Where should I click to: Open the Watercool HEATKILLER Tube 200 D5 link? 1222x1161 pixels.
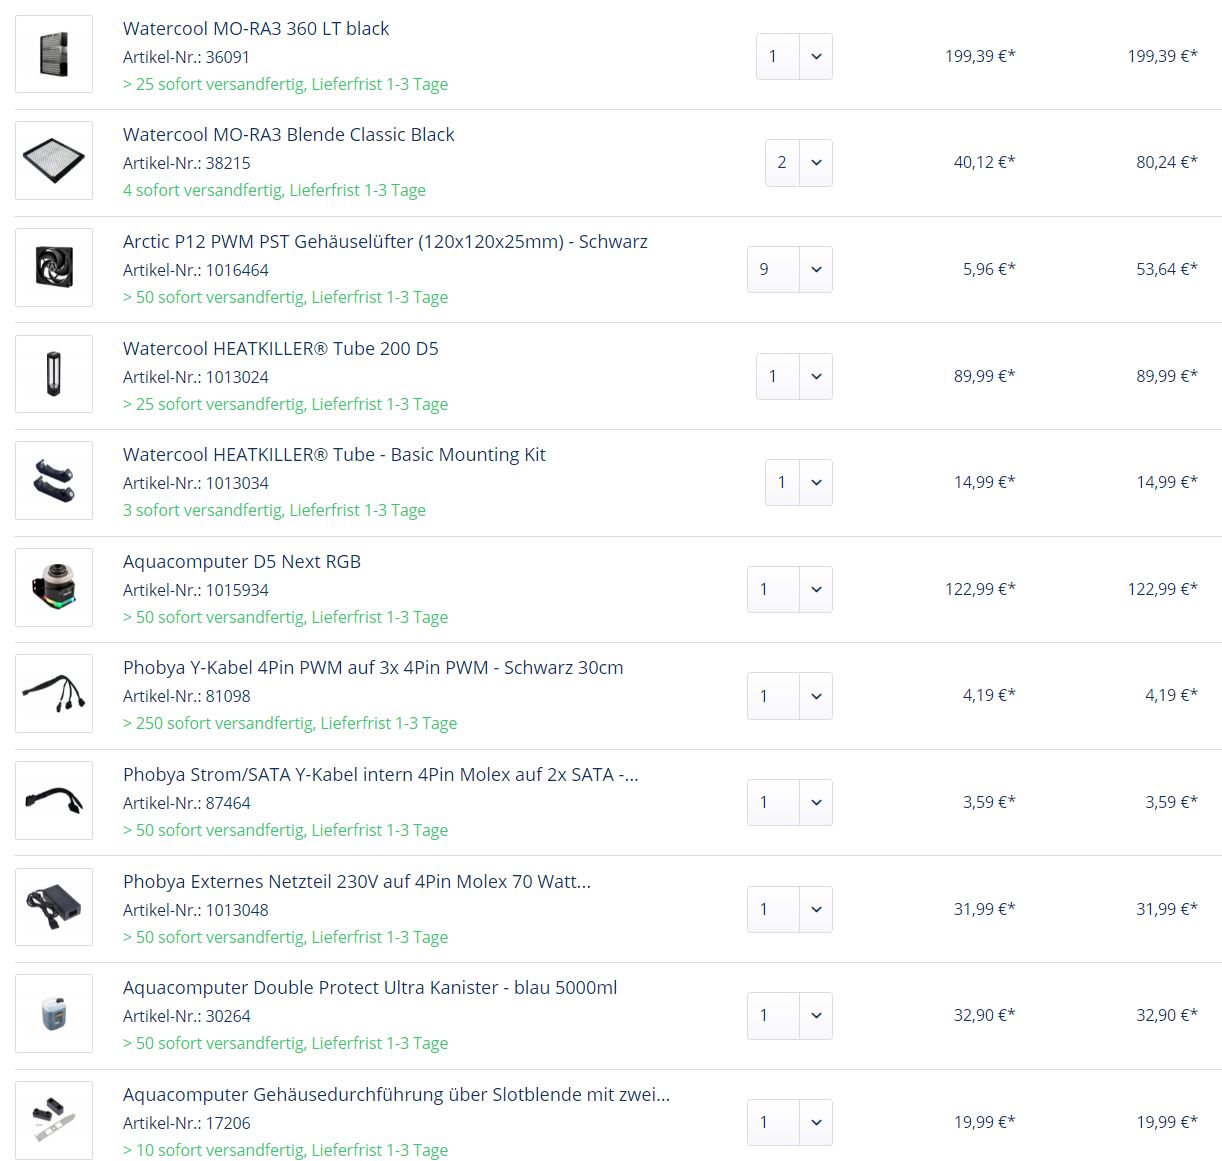coord(280,348)
